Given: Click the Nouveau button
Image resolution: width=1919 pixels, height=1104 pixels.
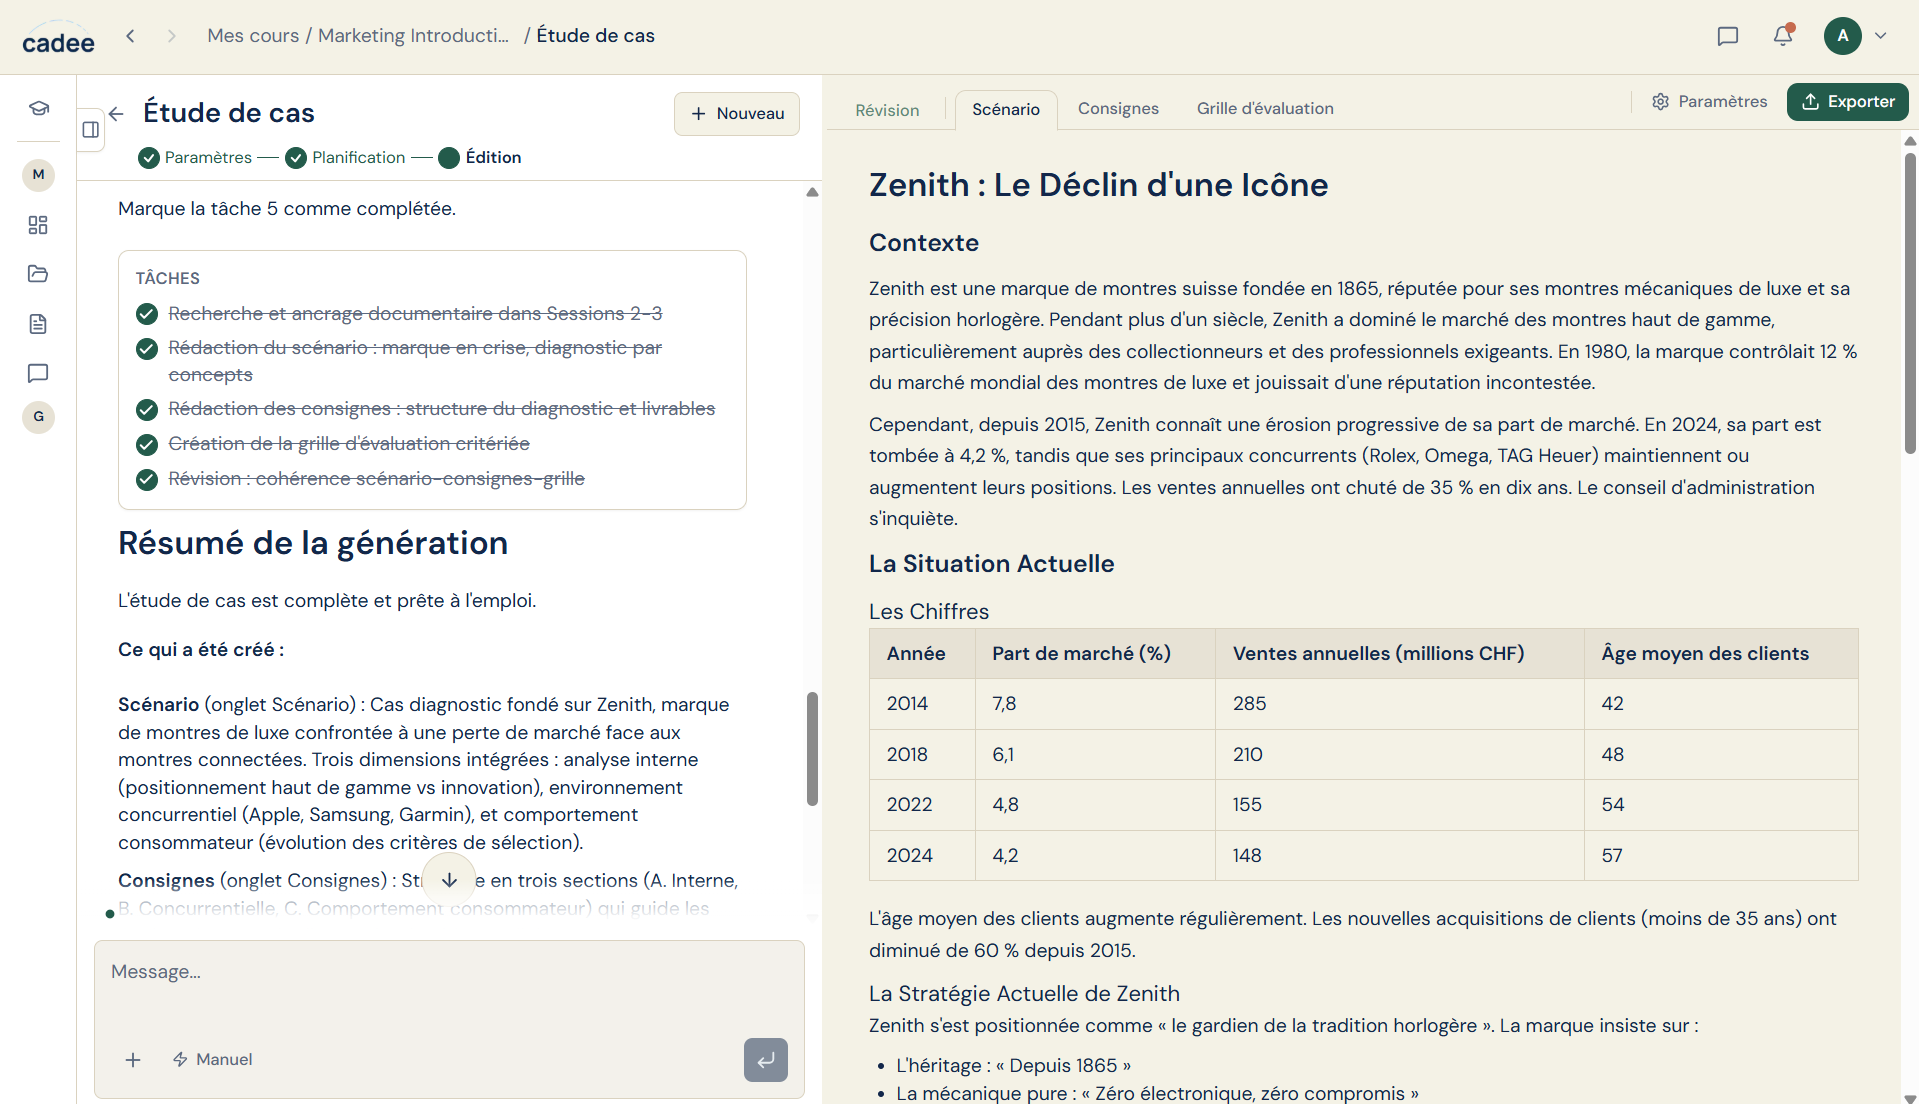Looking at the screenshot, I should click(737, 114).
